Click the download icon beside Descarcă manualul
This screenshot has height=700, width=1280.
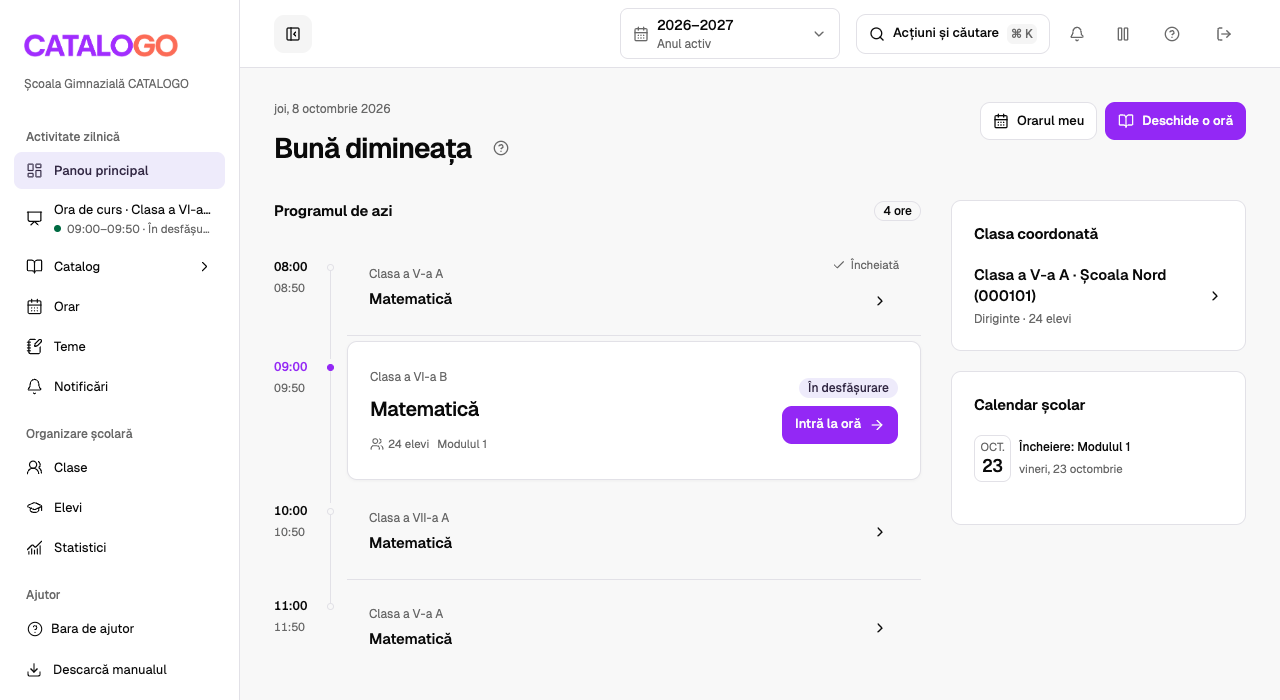click(34, 670)
